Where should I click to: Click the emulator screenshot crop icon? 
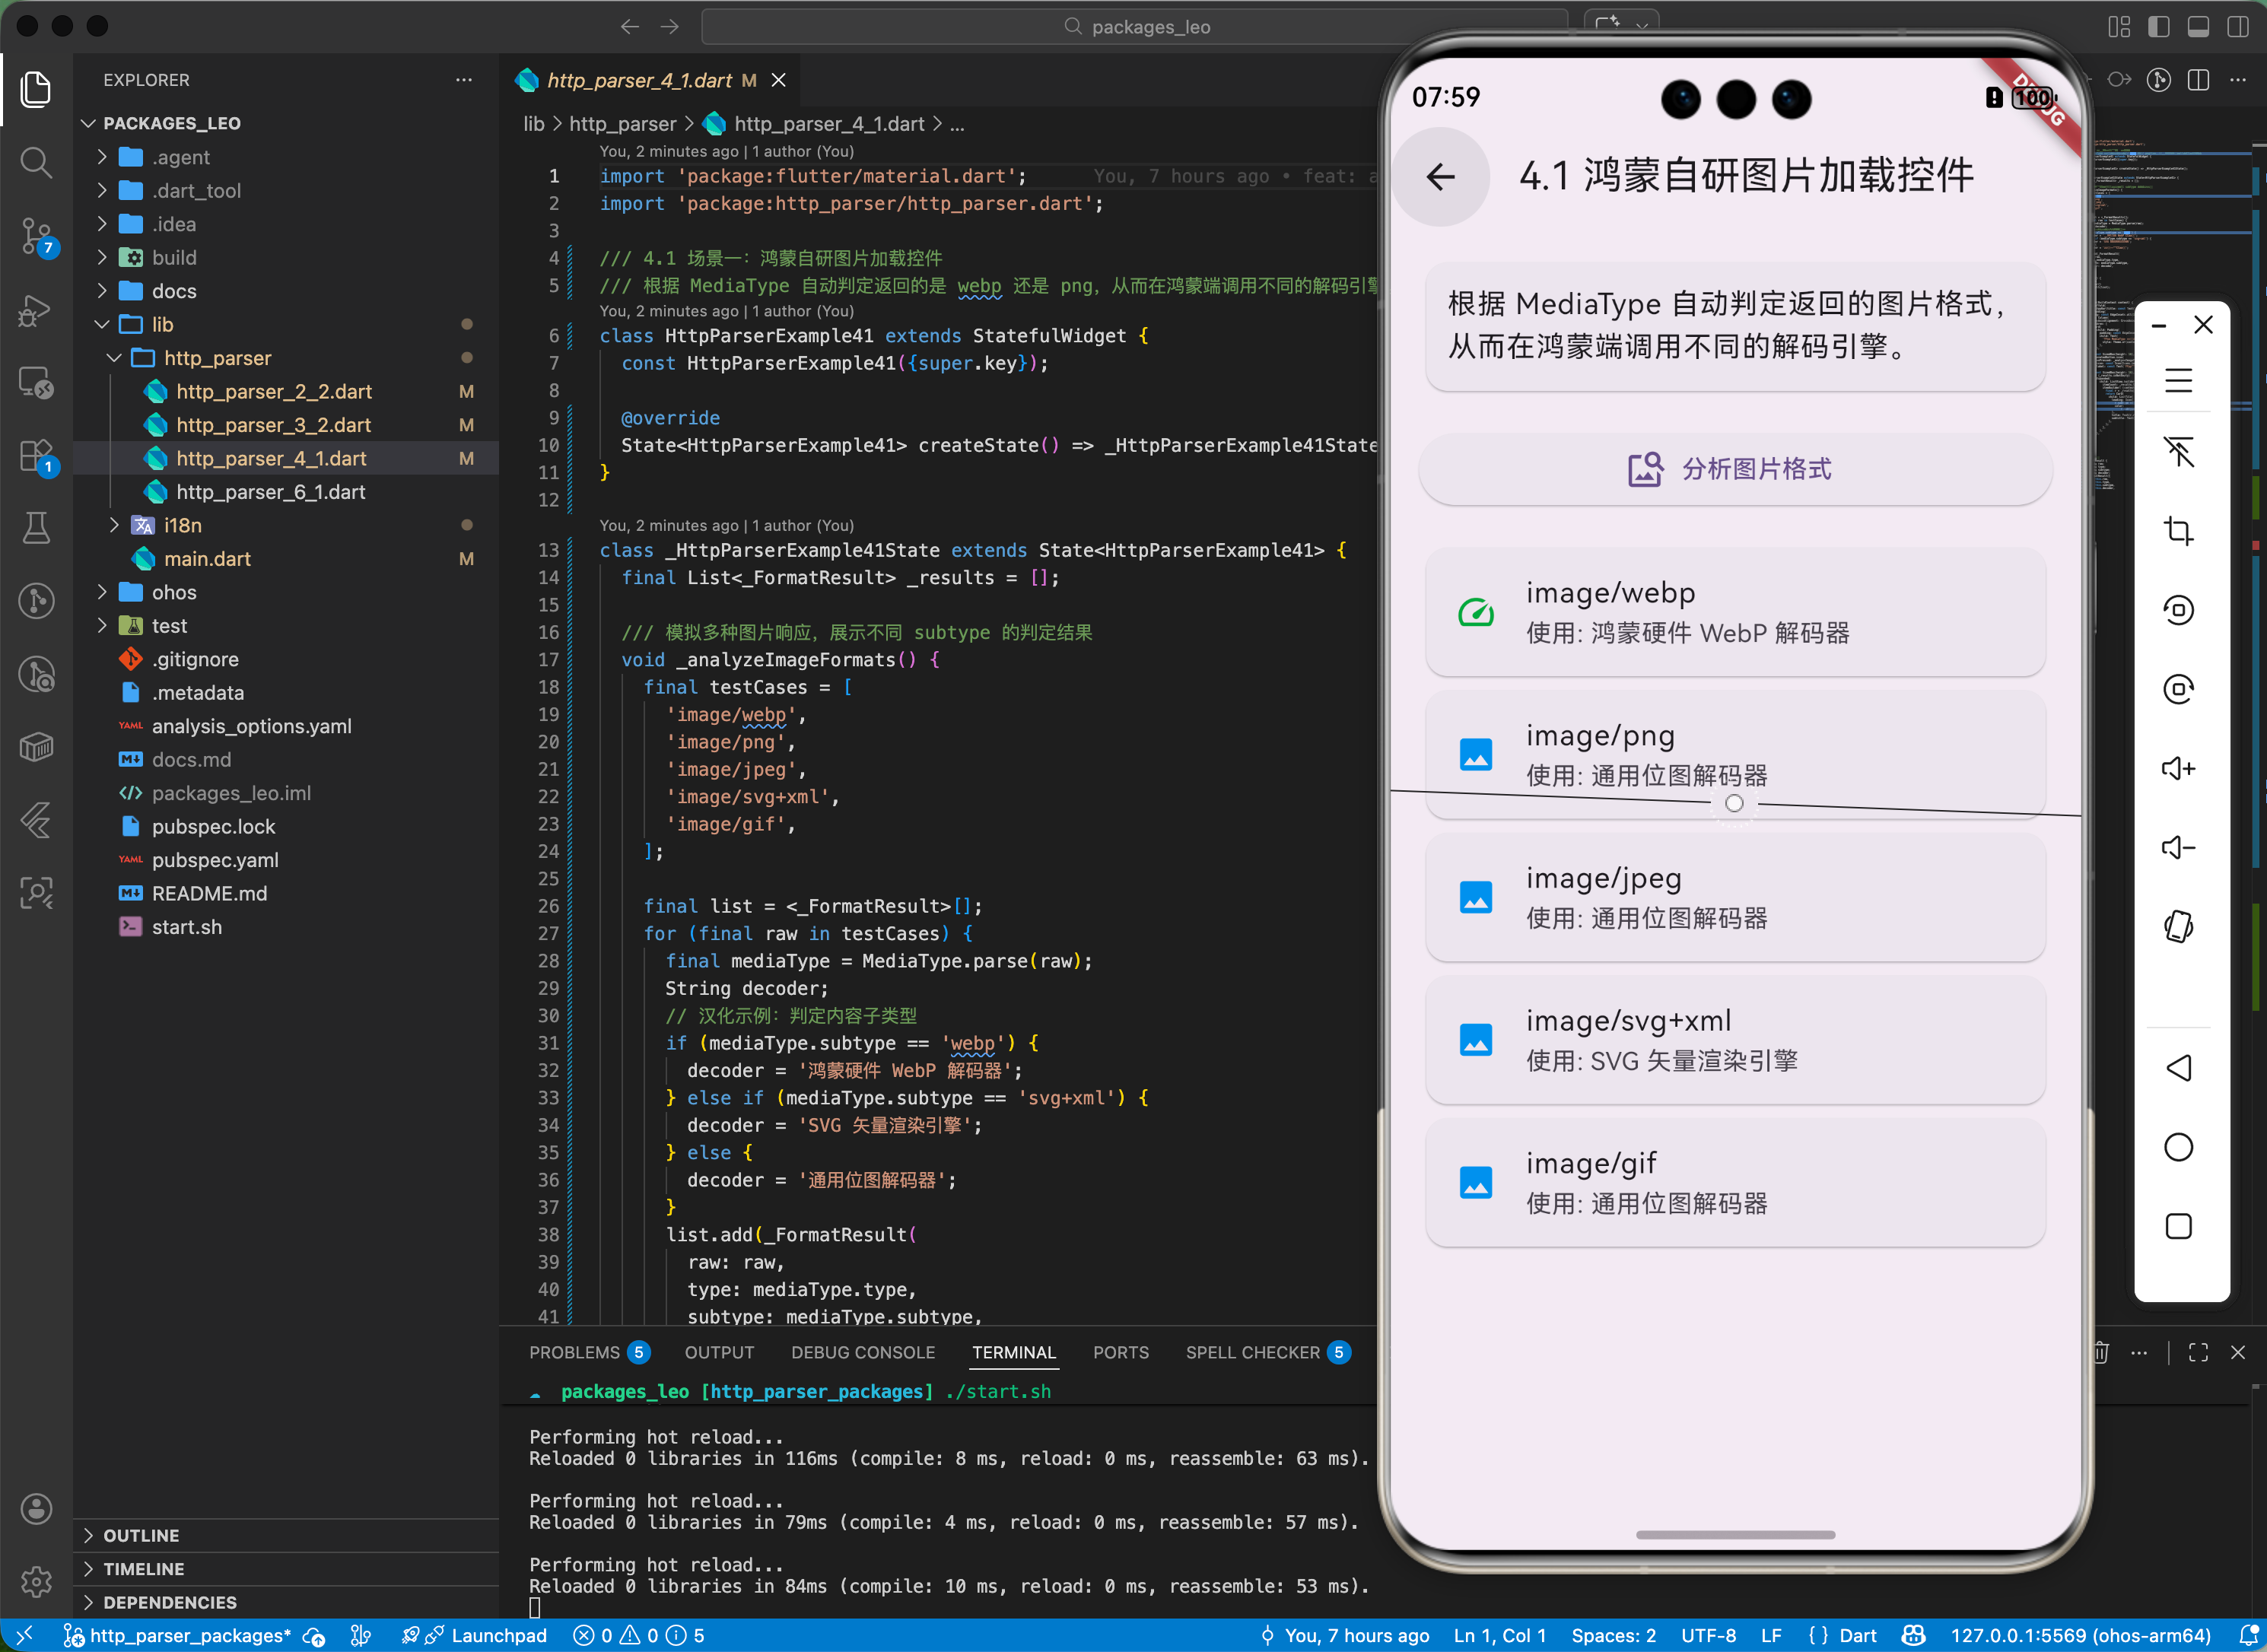(x=2177, y=530)
